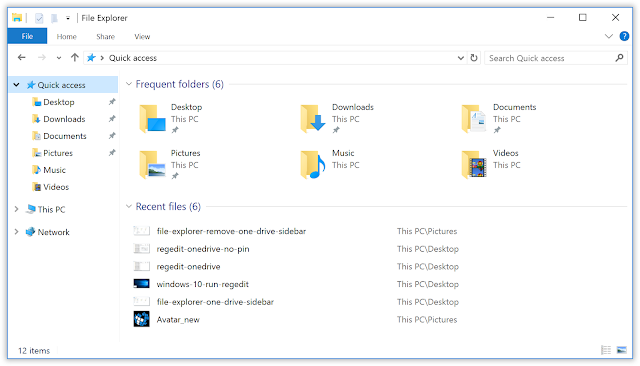Viewport: 640px width, 366px height.
Task: Click Quick access in the address bar path
Action: click(133, 58)
